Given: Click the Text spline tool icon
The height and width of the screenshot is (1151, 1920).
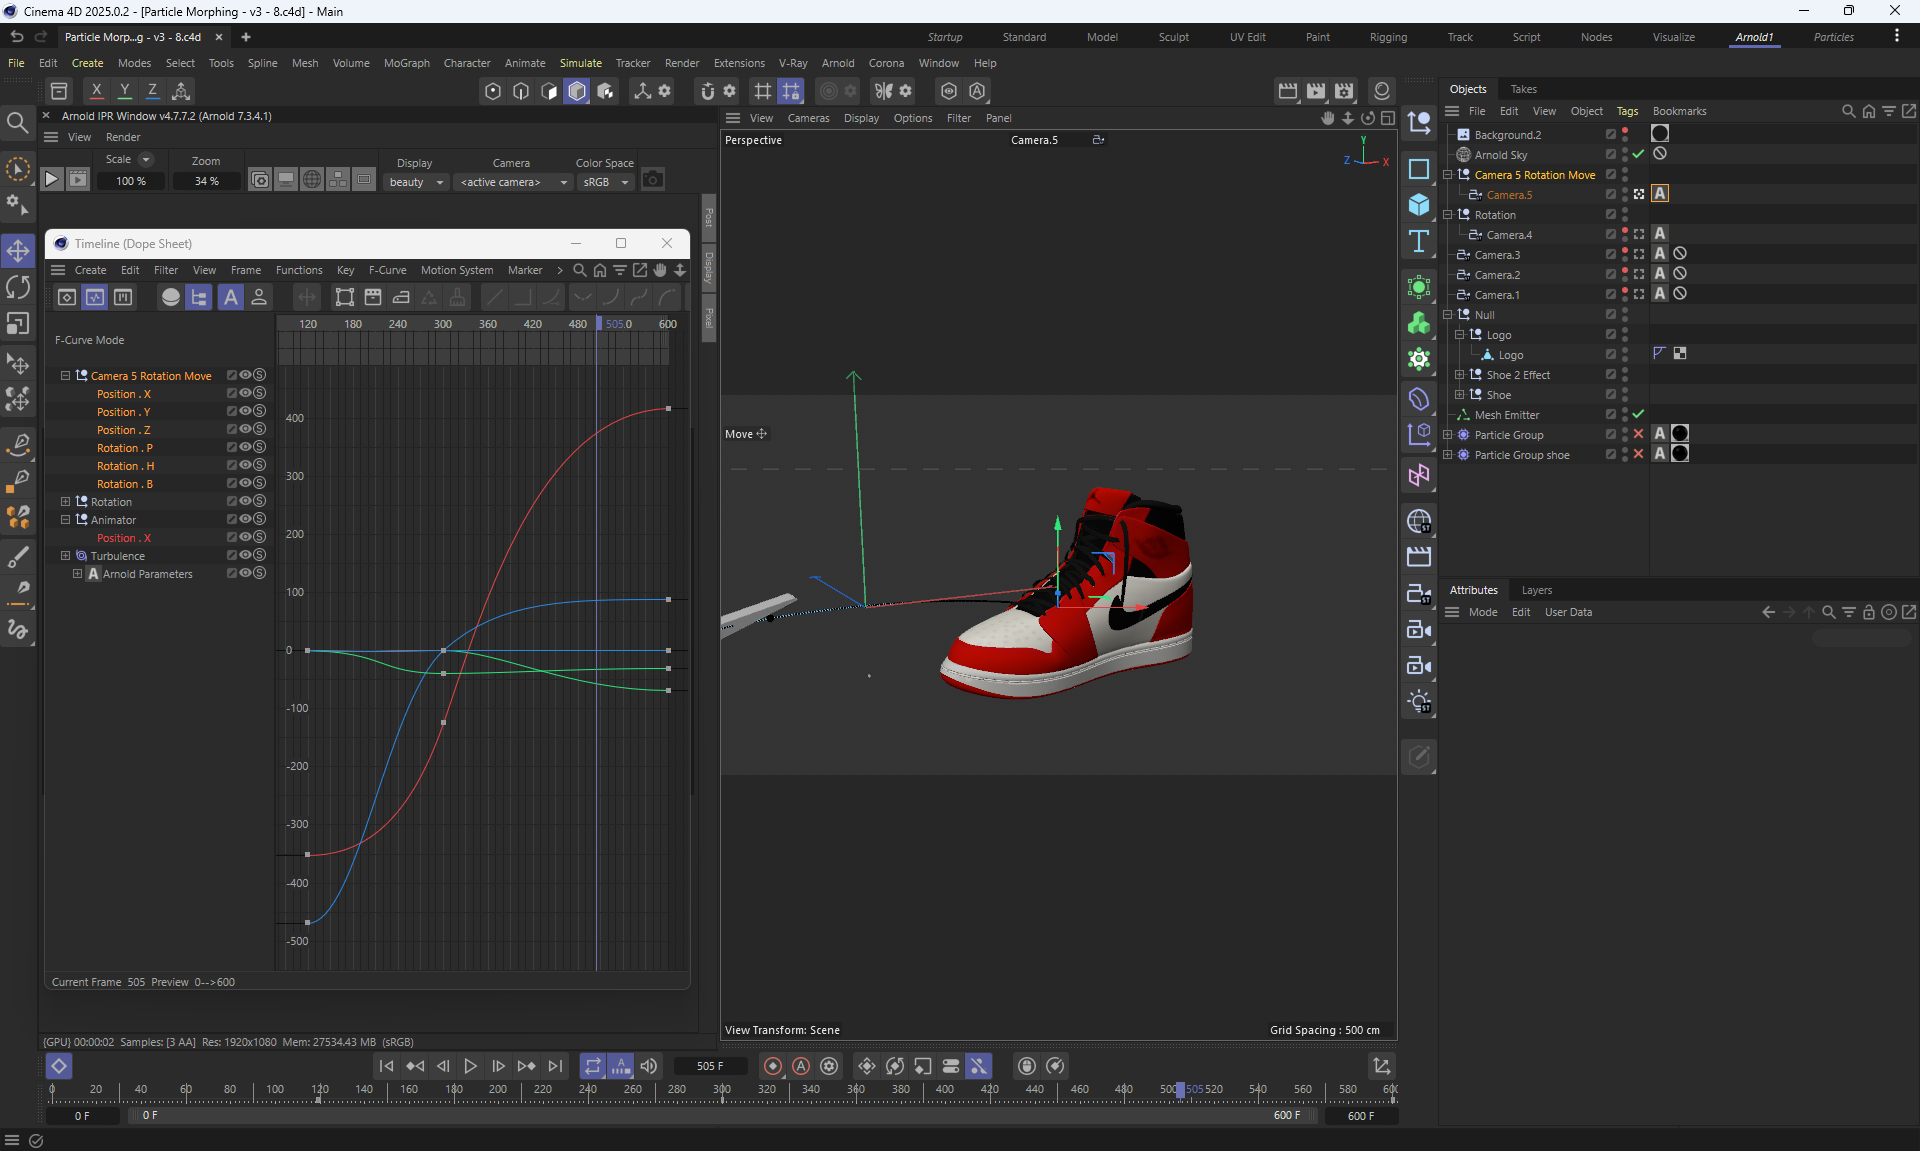Looking at the screenshot, I should tap(1419, 241).
